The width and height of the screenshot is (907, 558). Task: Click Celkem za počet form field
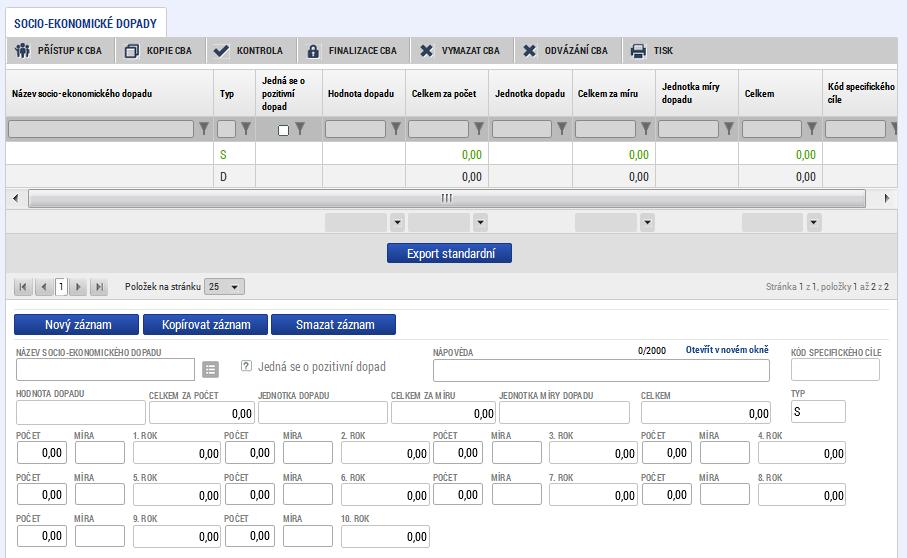202,413
